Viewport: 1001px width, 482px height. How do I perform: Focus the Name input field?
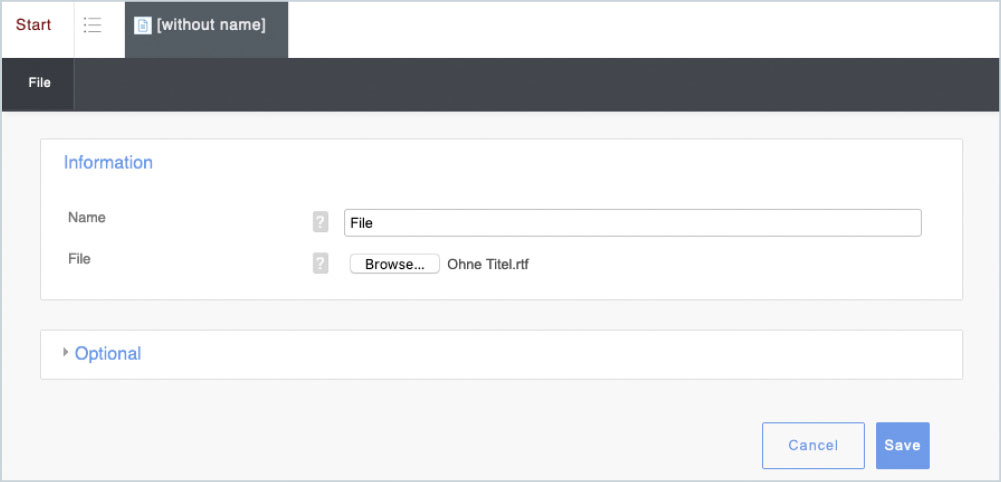(x=633, y=223)
